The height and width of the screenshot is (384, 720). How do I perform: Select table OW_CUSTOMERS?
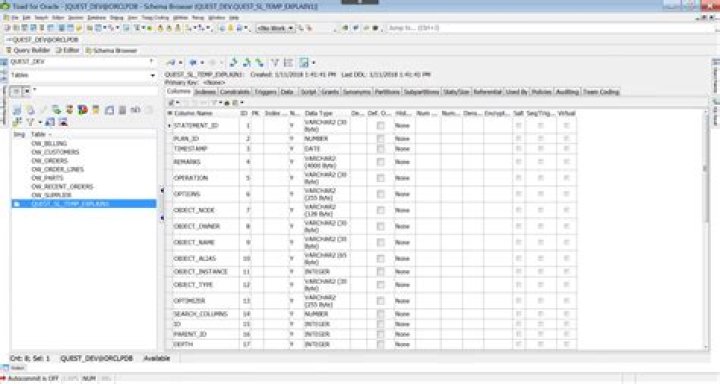[55, 152]
